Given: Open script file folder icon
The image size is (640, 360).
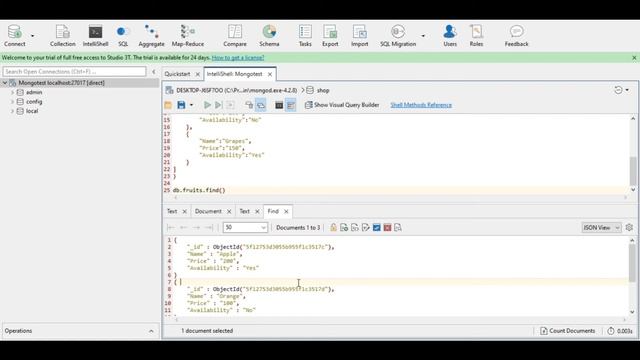Looking at the screenshot, I should pos(168,105).
